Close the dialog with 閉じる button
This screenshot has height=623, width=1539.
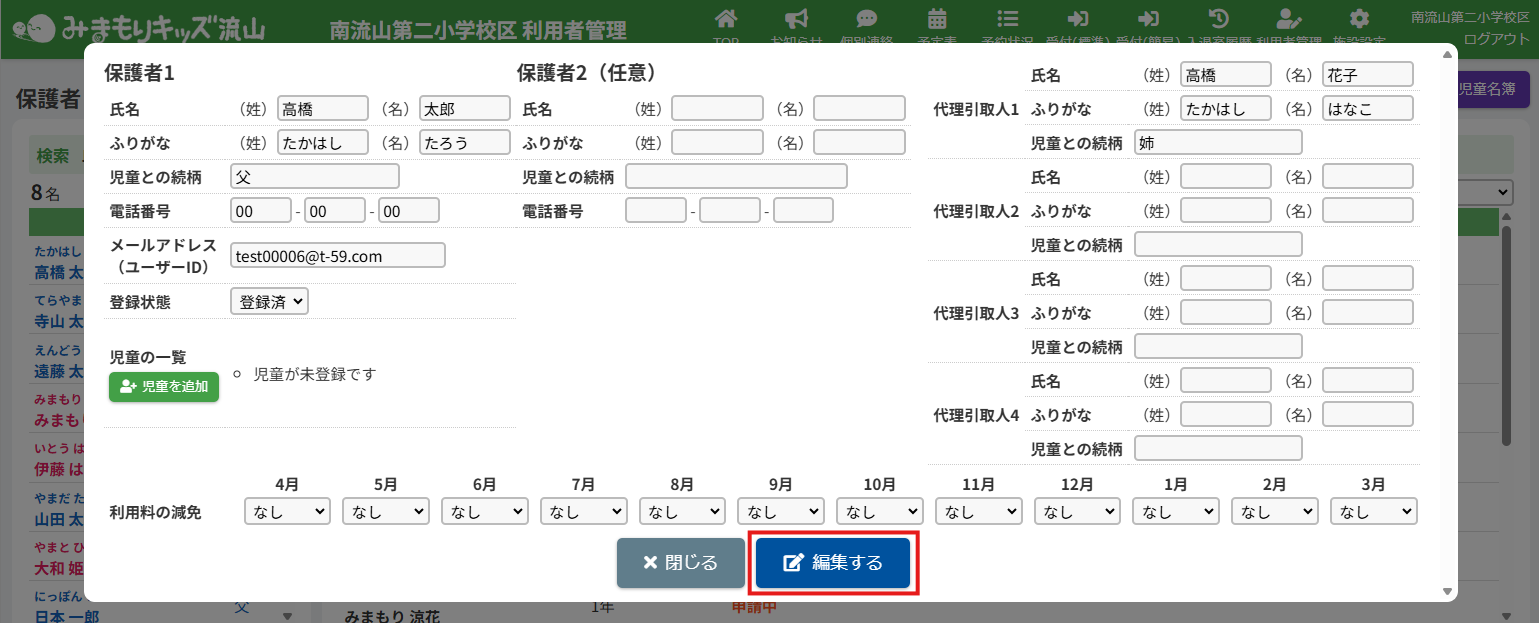tap(680, 563)
